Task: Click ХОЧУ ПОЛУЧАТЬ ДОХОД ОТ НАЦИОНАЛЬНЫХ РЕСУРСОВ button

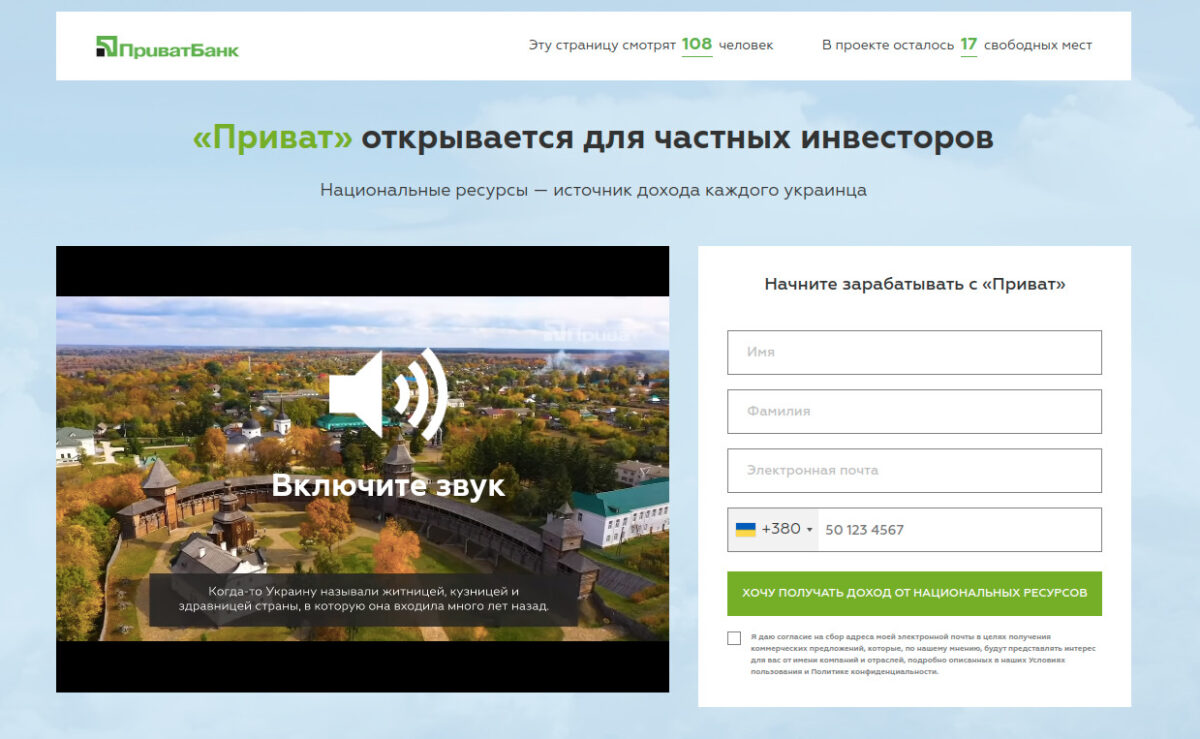Action: 914,593
